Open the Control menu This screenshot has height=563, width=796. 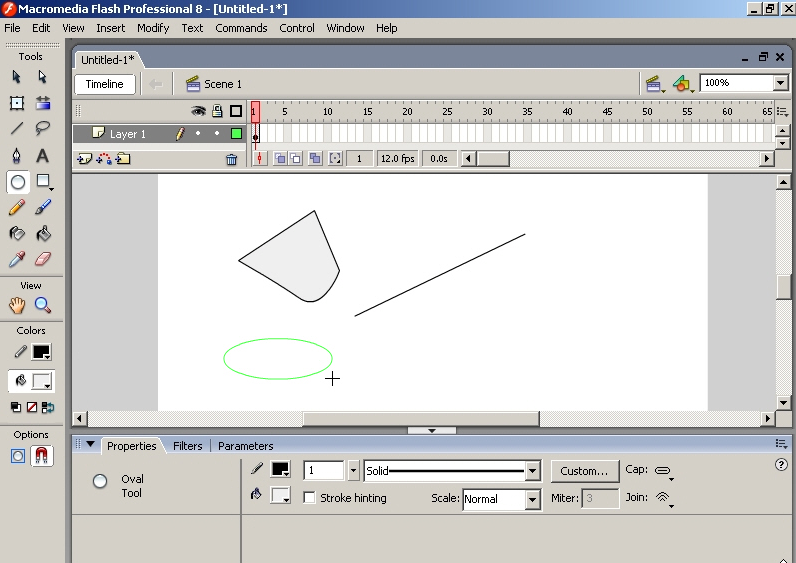click(x=297, y=28)
